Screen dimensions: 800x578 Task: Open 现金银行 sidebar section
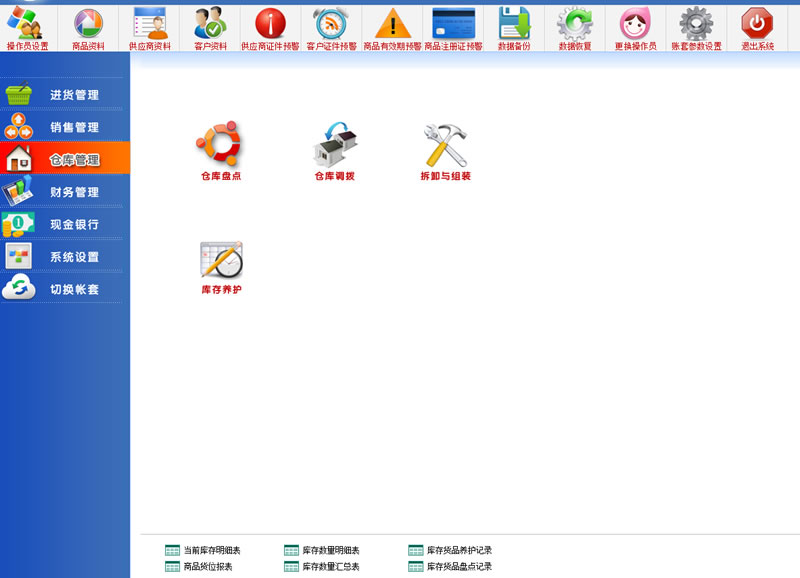tap(74, 224)
